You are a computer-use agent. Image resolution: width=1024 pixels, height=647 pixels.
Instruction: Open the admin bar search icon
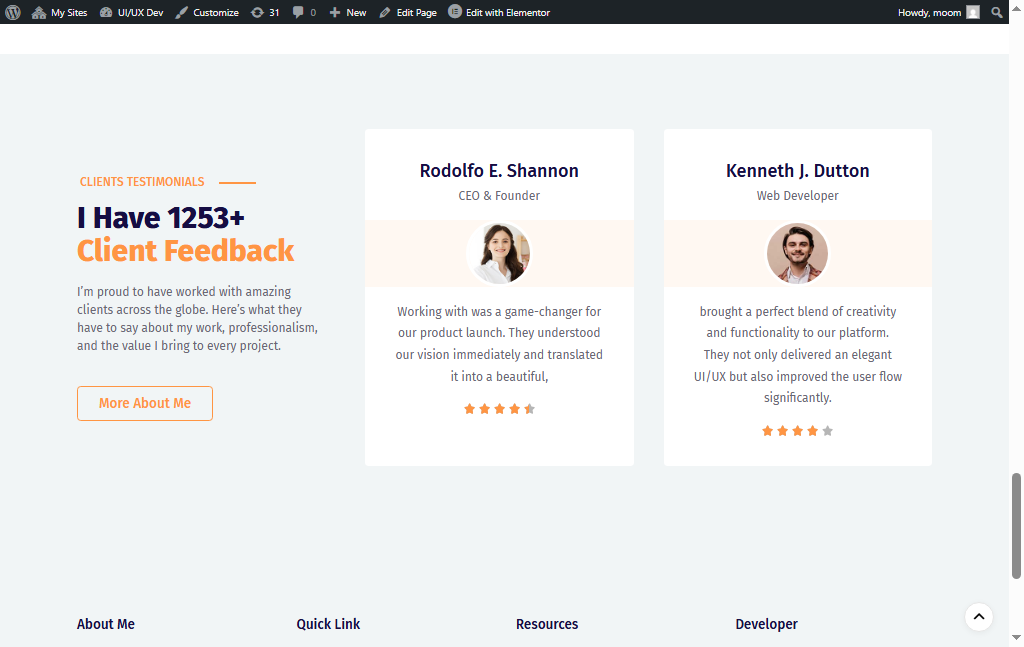[996, 12]
